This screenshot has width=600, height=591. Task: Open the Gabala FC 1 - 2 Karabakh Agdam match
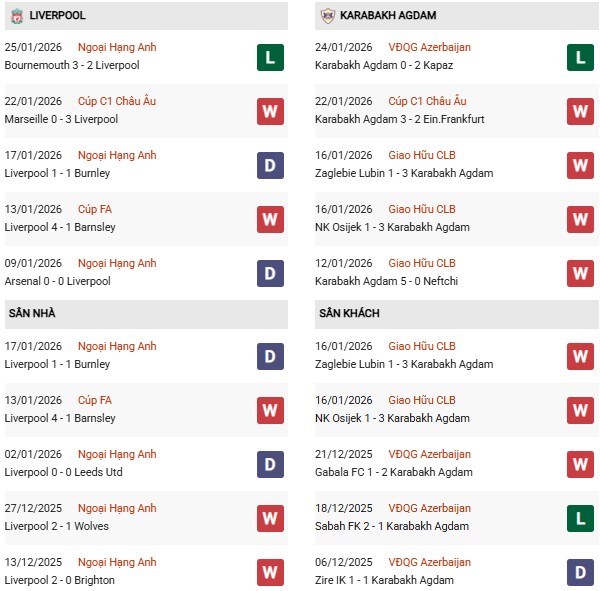[391, 472]
